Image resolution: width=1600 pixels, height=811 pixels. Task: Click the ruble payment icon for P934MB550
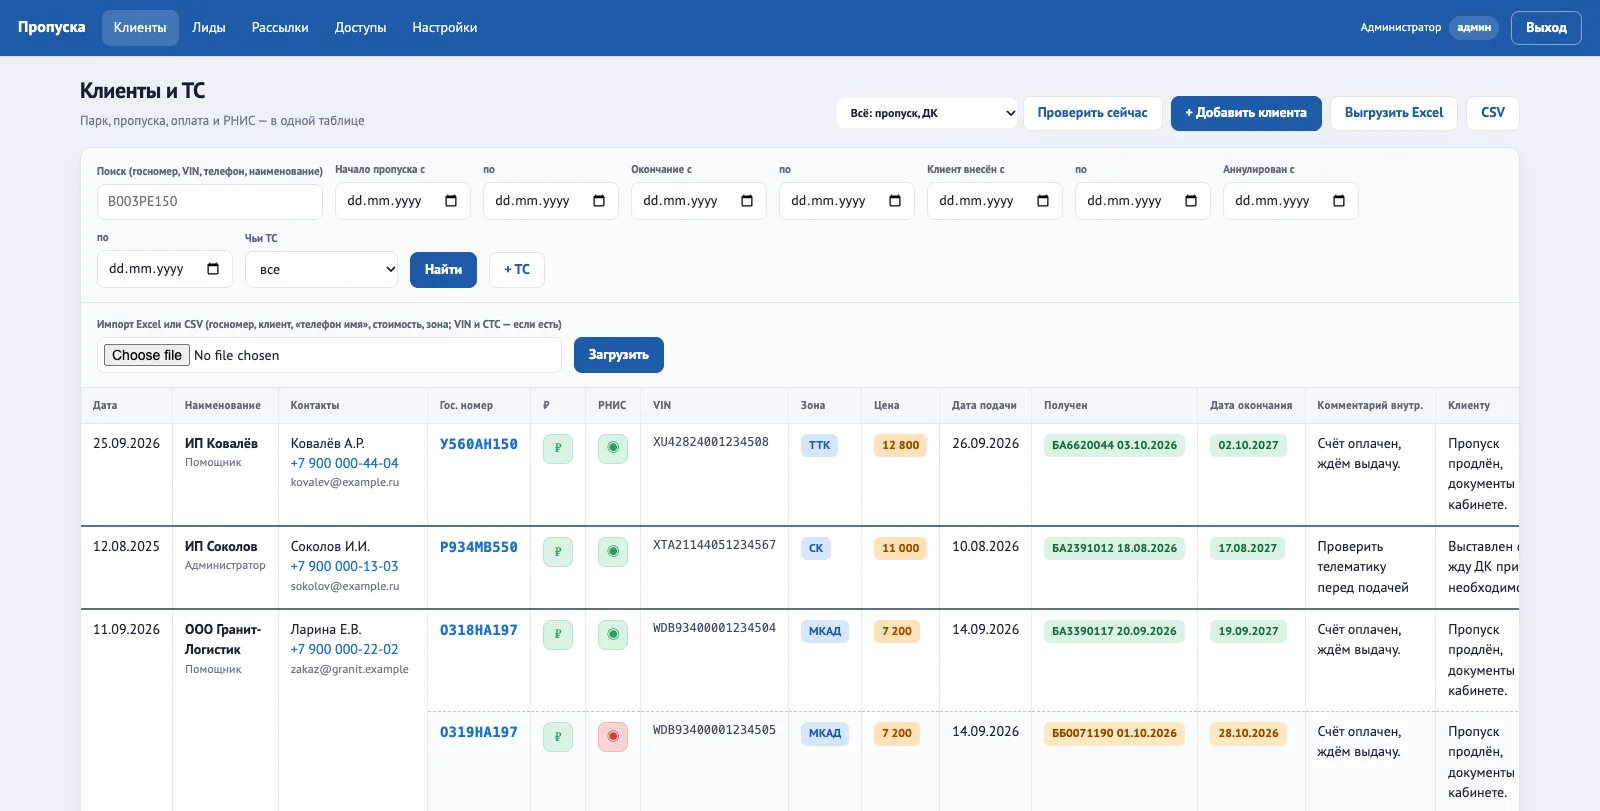(x=558, y=551)
